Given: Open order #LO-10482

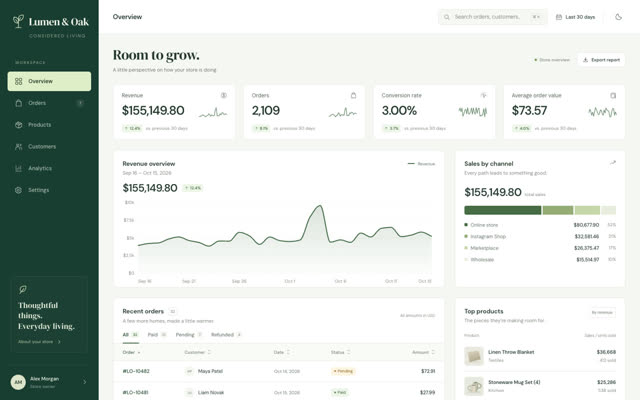Looking at the screenshot, I should [136, 371].
